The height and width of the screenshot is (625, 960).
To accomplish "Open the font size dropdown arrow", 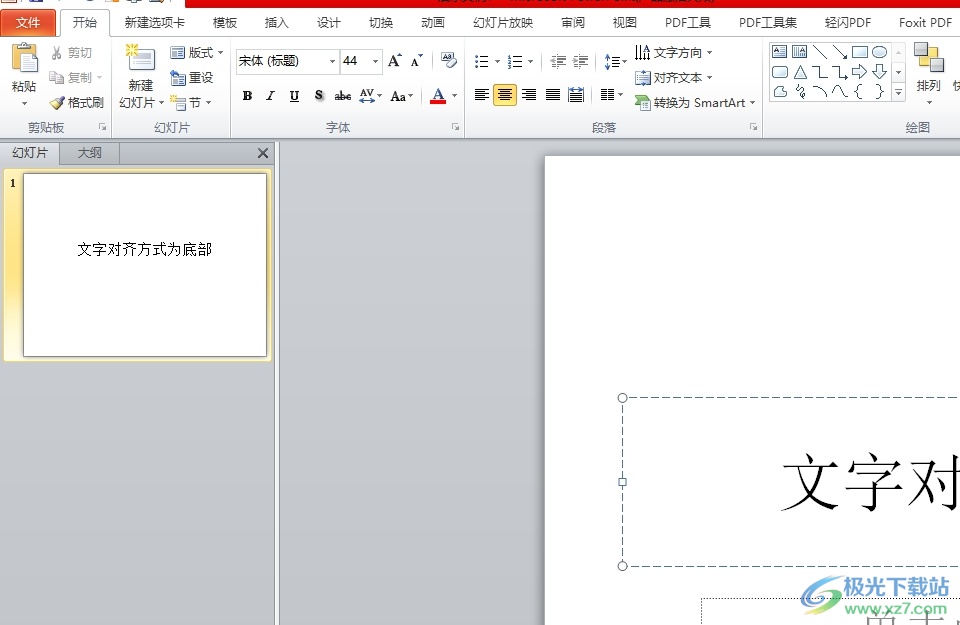I will pos(375,61).
